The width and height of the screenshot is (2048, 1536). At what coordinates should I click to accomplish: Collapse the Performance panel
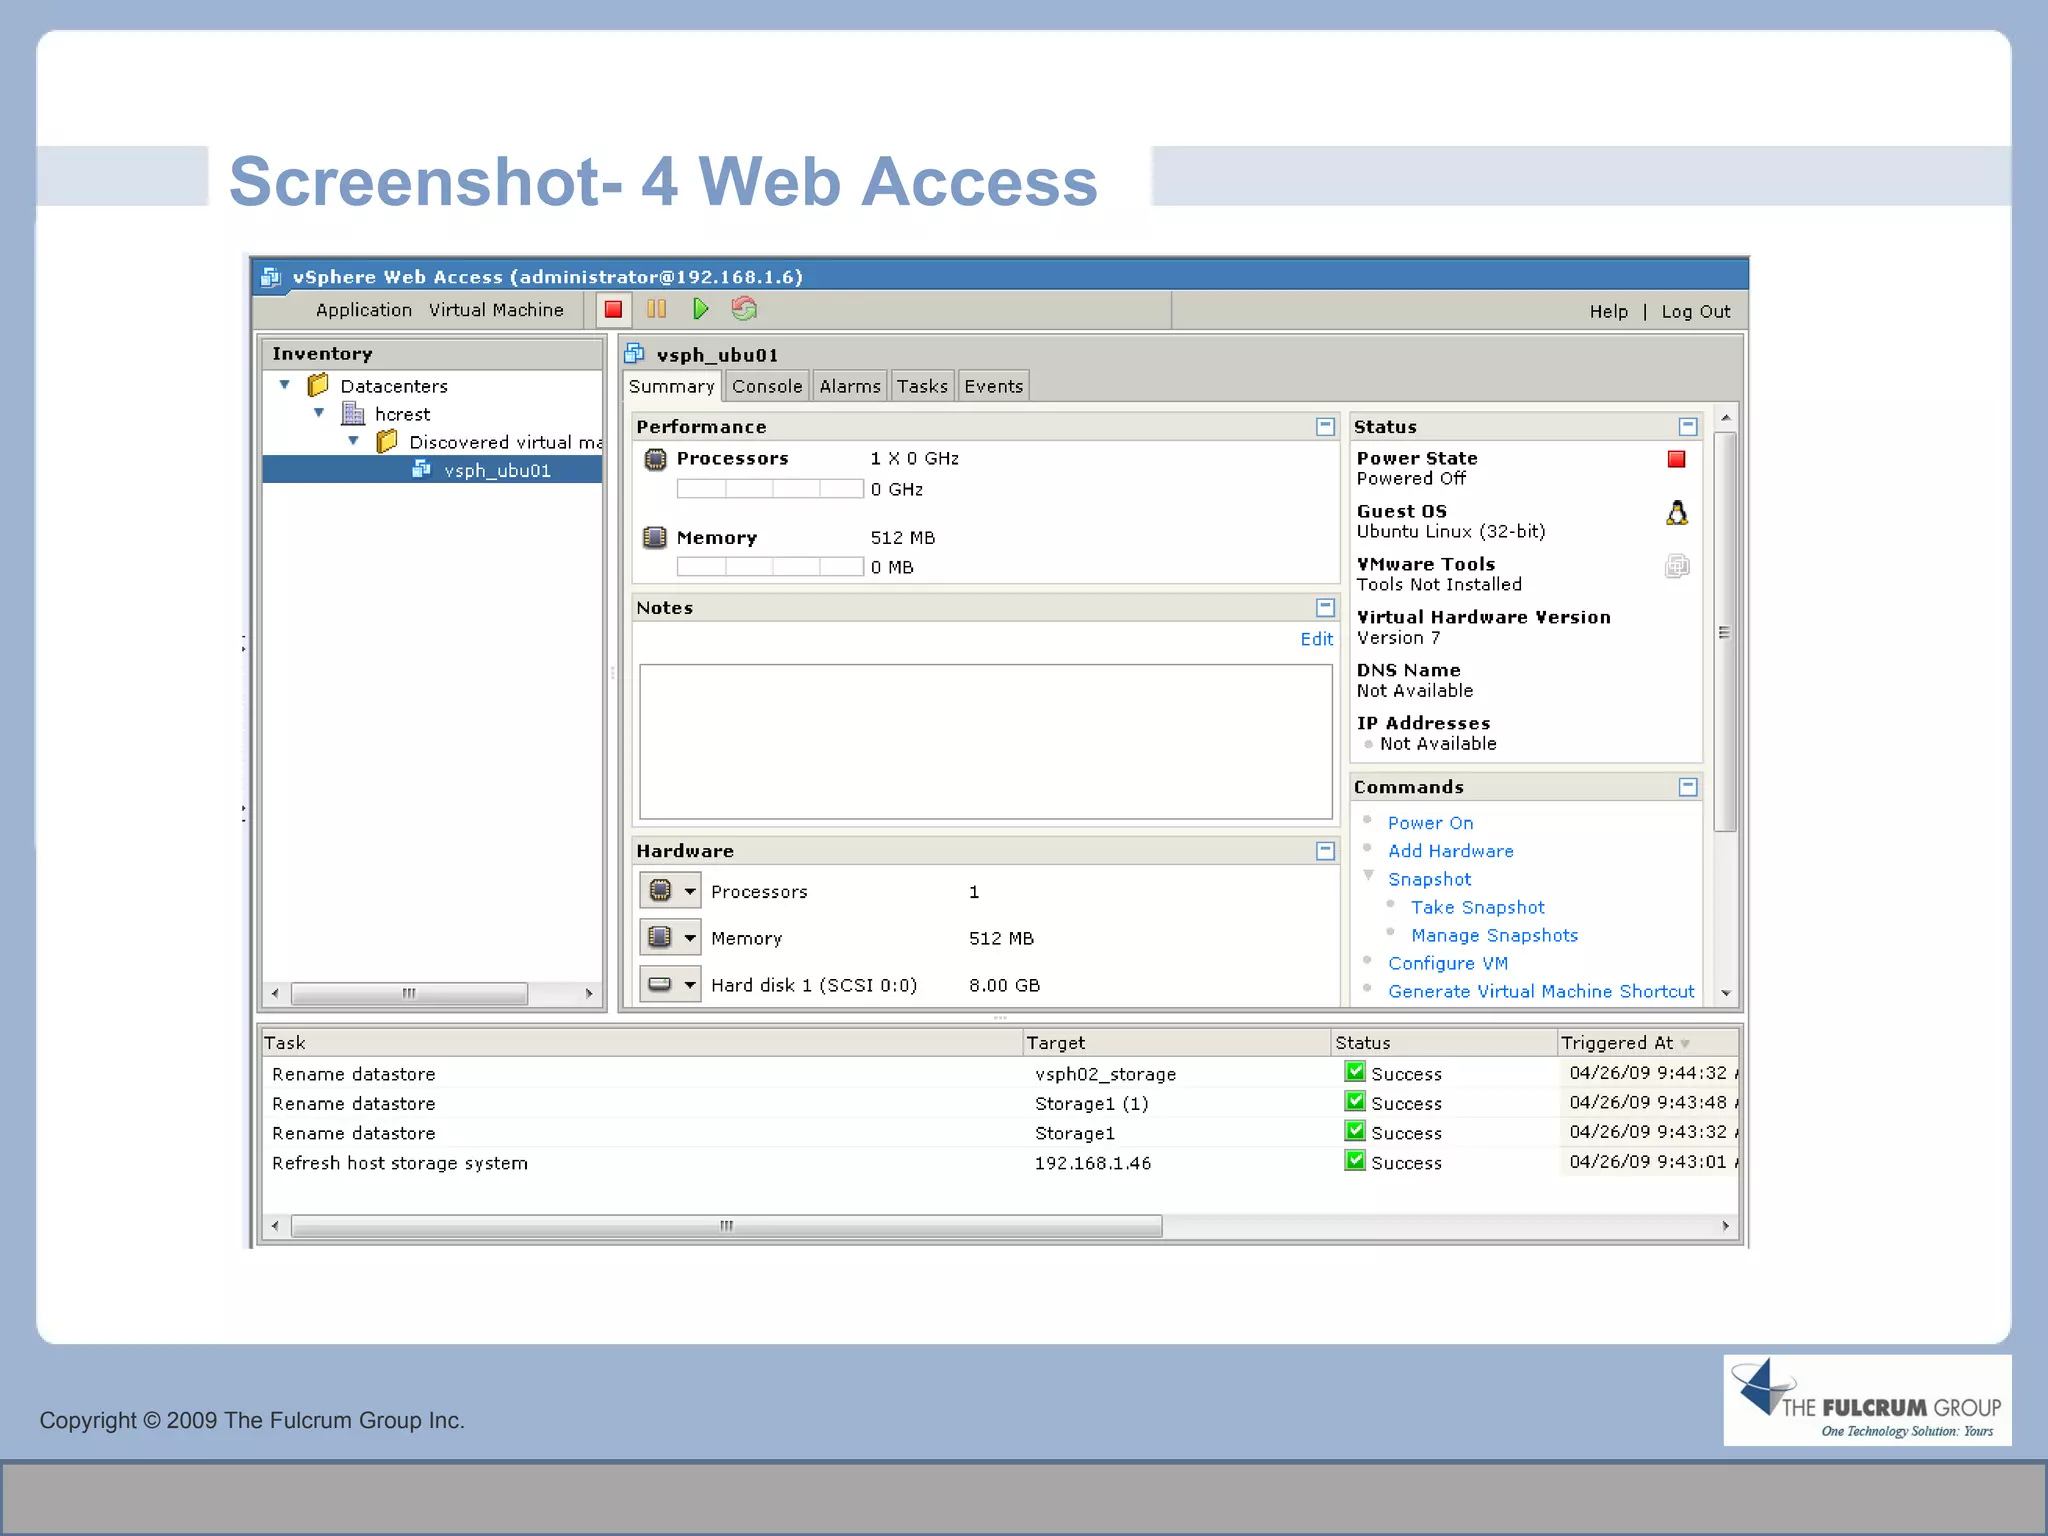pos(1325,427)
